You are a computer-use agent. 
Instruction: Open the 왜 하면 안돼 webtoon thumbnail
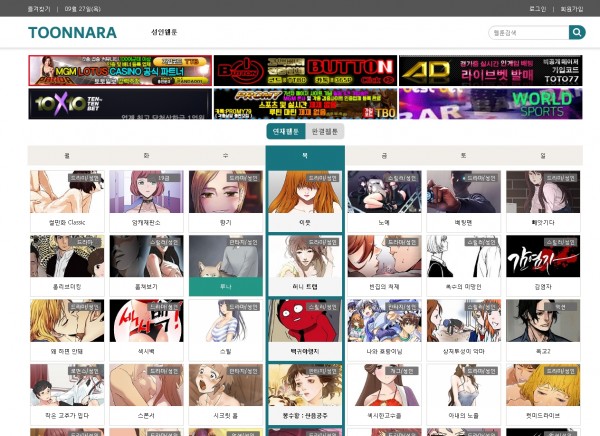pos(67,321)
